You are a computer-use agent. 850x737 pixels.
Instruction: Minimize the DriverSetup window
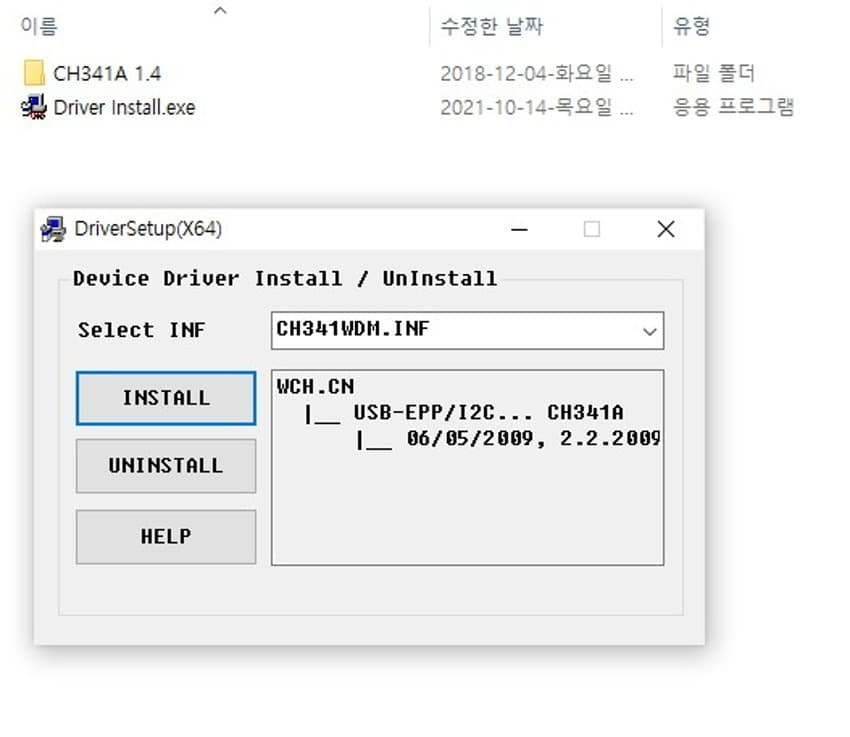pyautogui.click(x=519, y=230)
